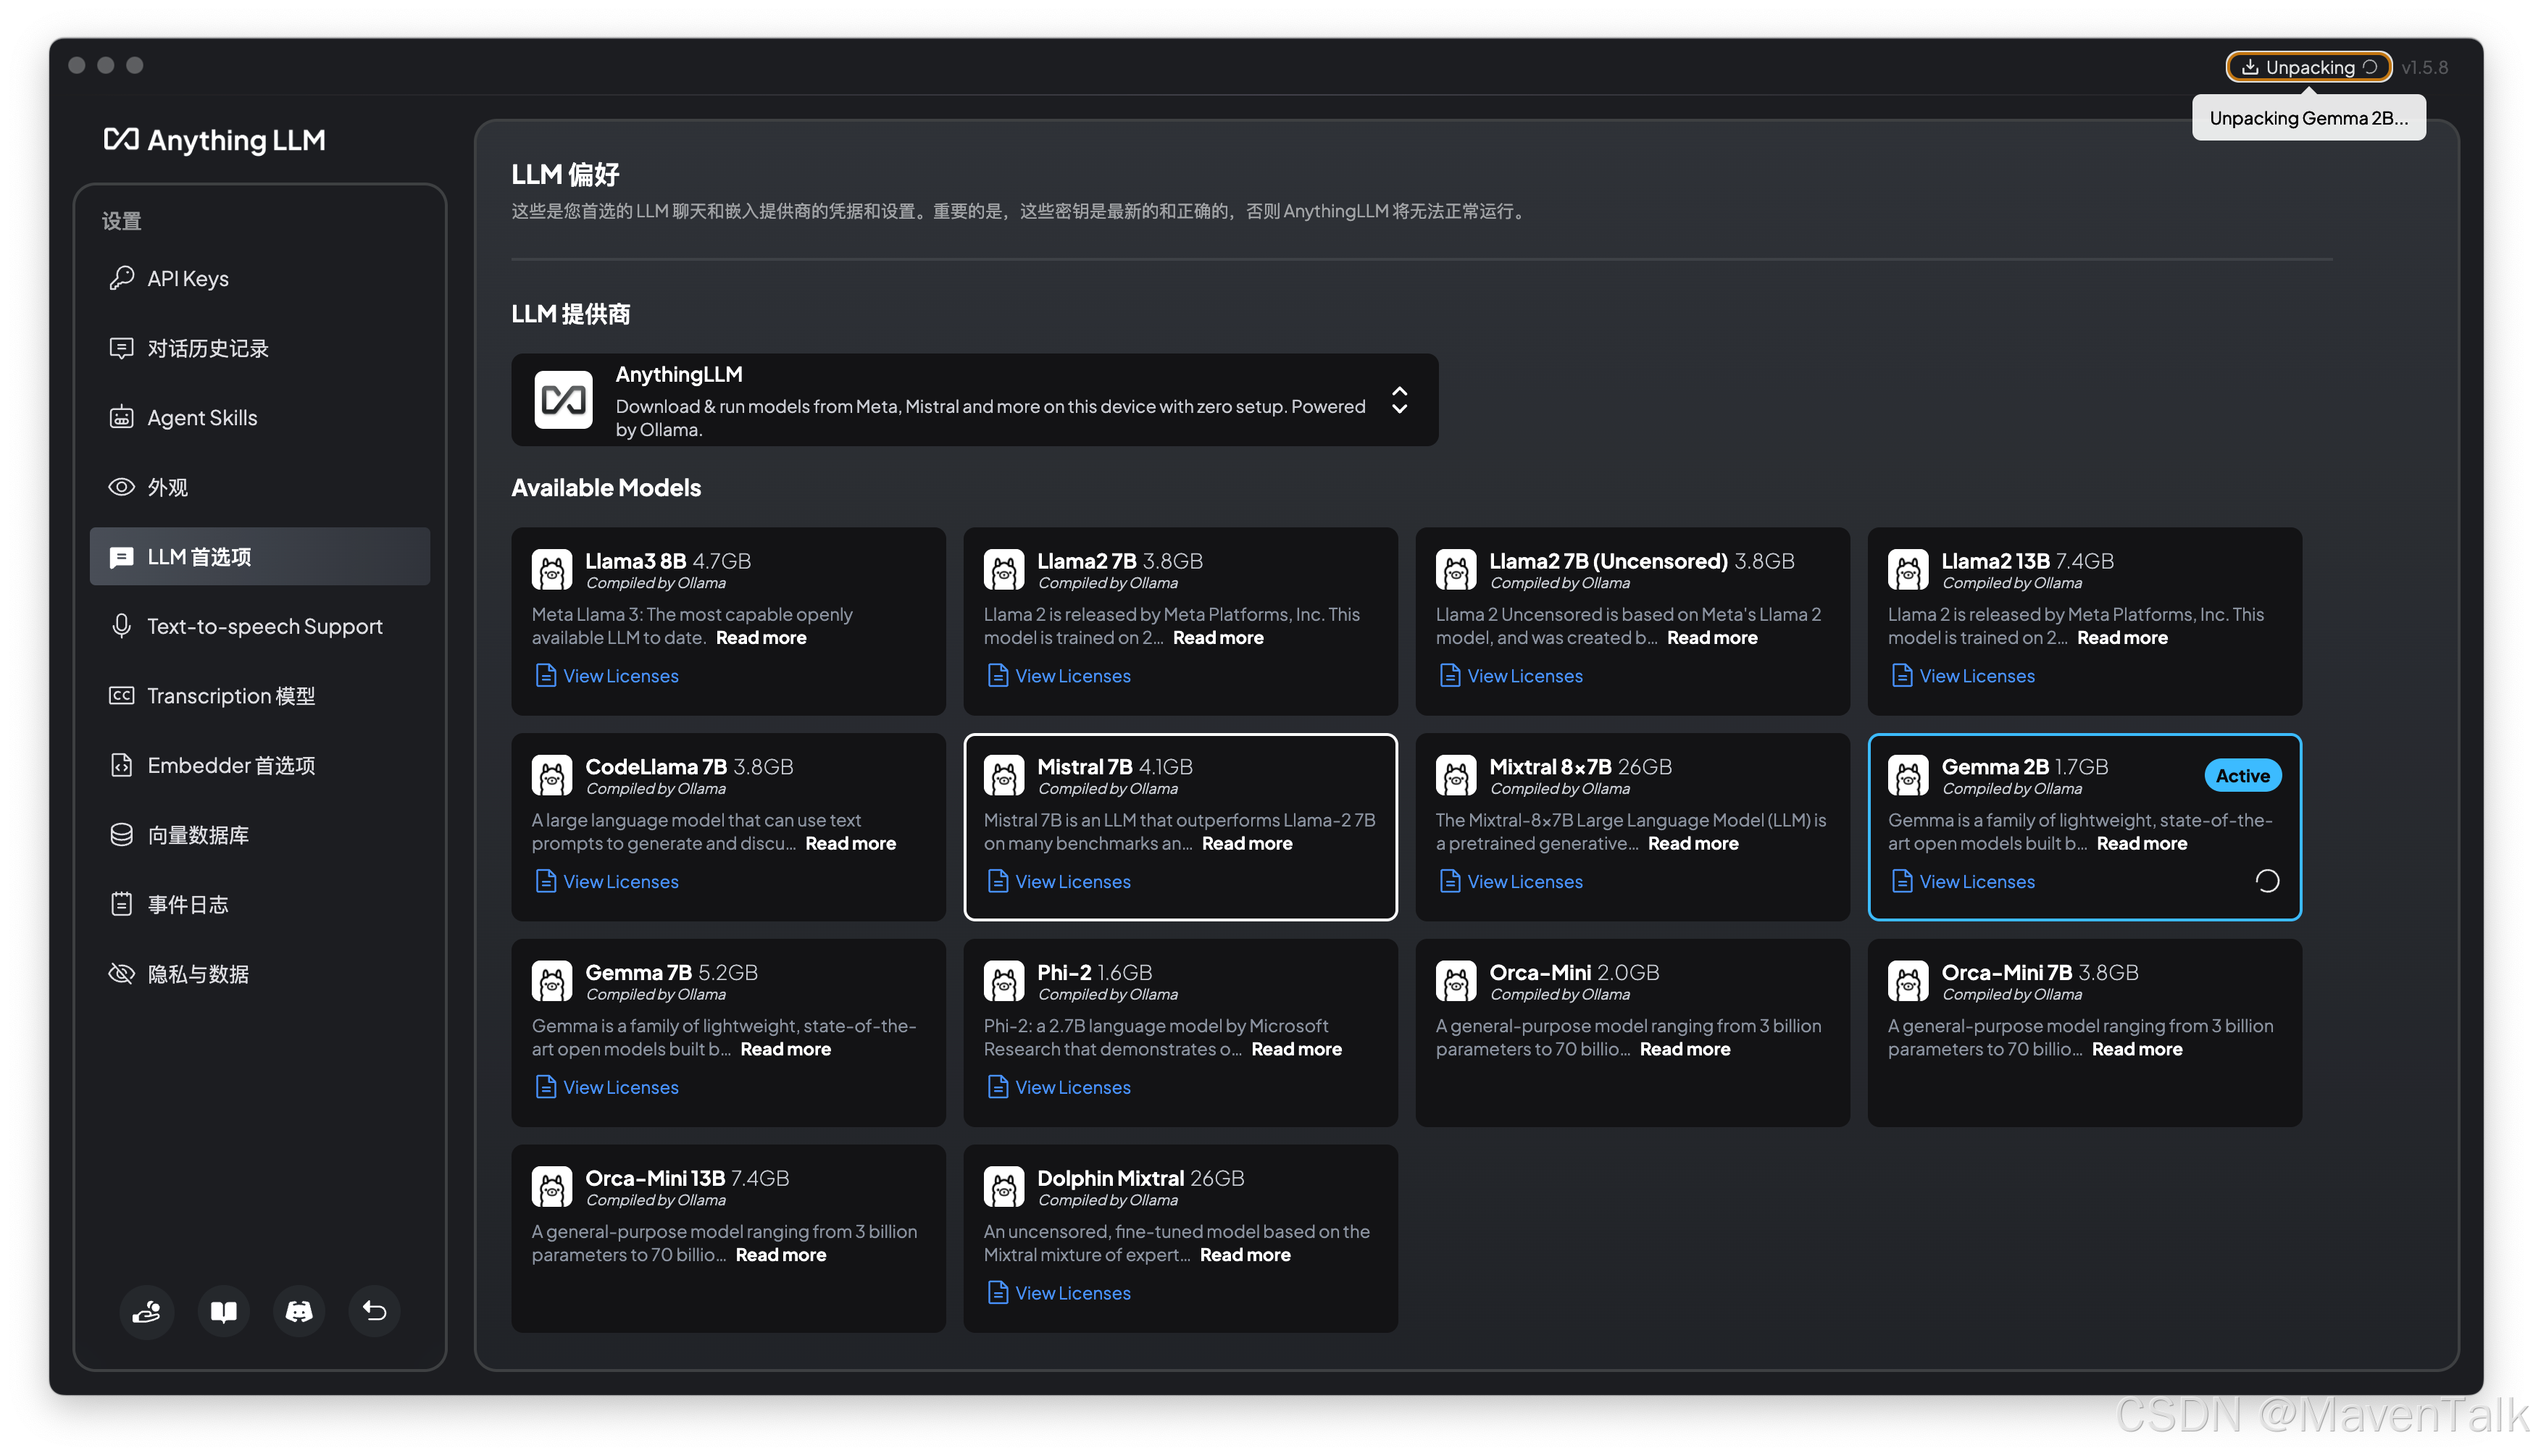Viewport: 2533px width, 1456px height.
Task: Read more about Llama2 7B (Uncensored)
Action: [x=1712, y=638]
